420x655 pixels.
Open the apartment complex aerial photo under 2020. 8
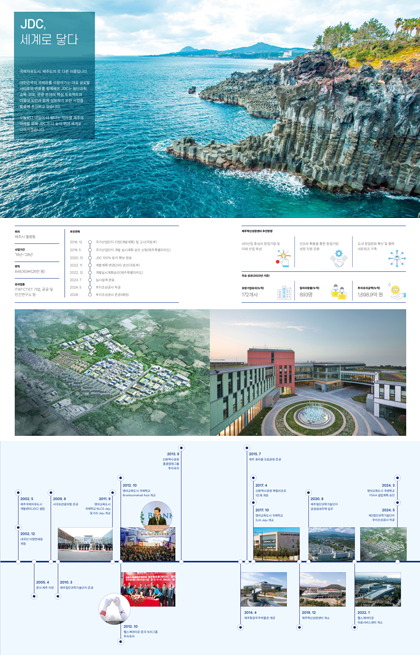click(x=331, y=544)
